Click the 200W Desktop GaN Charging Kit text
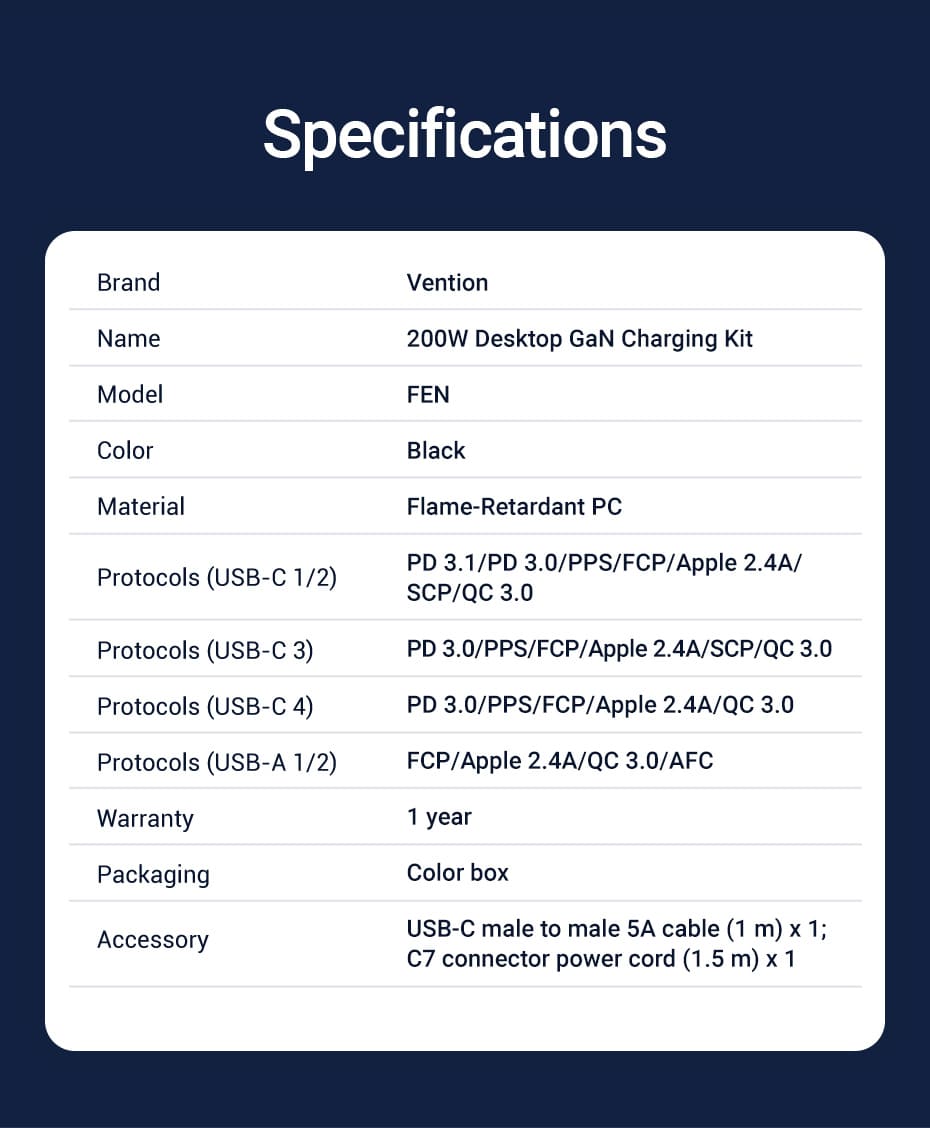This screenshot has width=930, height=1128. pyautogui.click(x=579, y=339)
